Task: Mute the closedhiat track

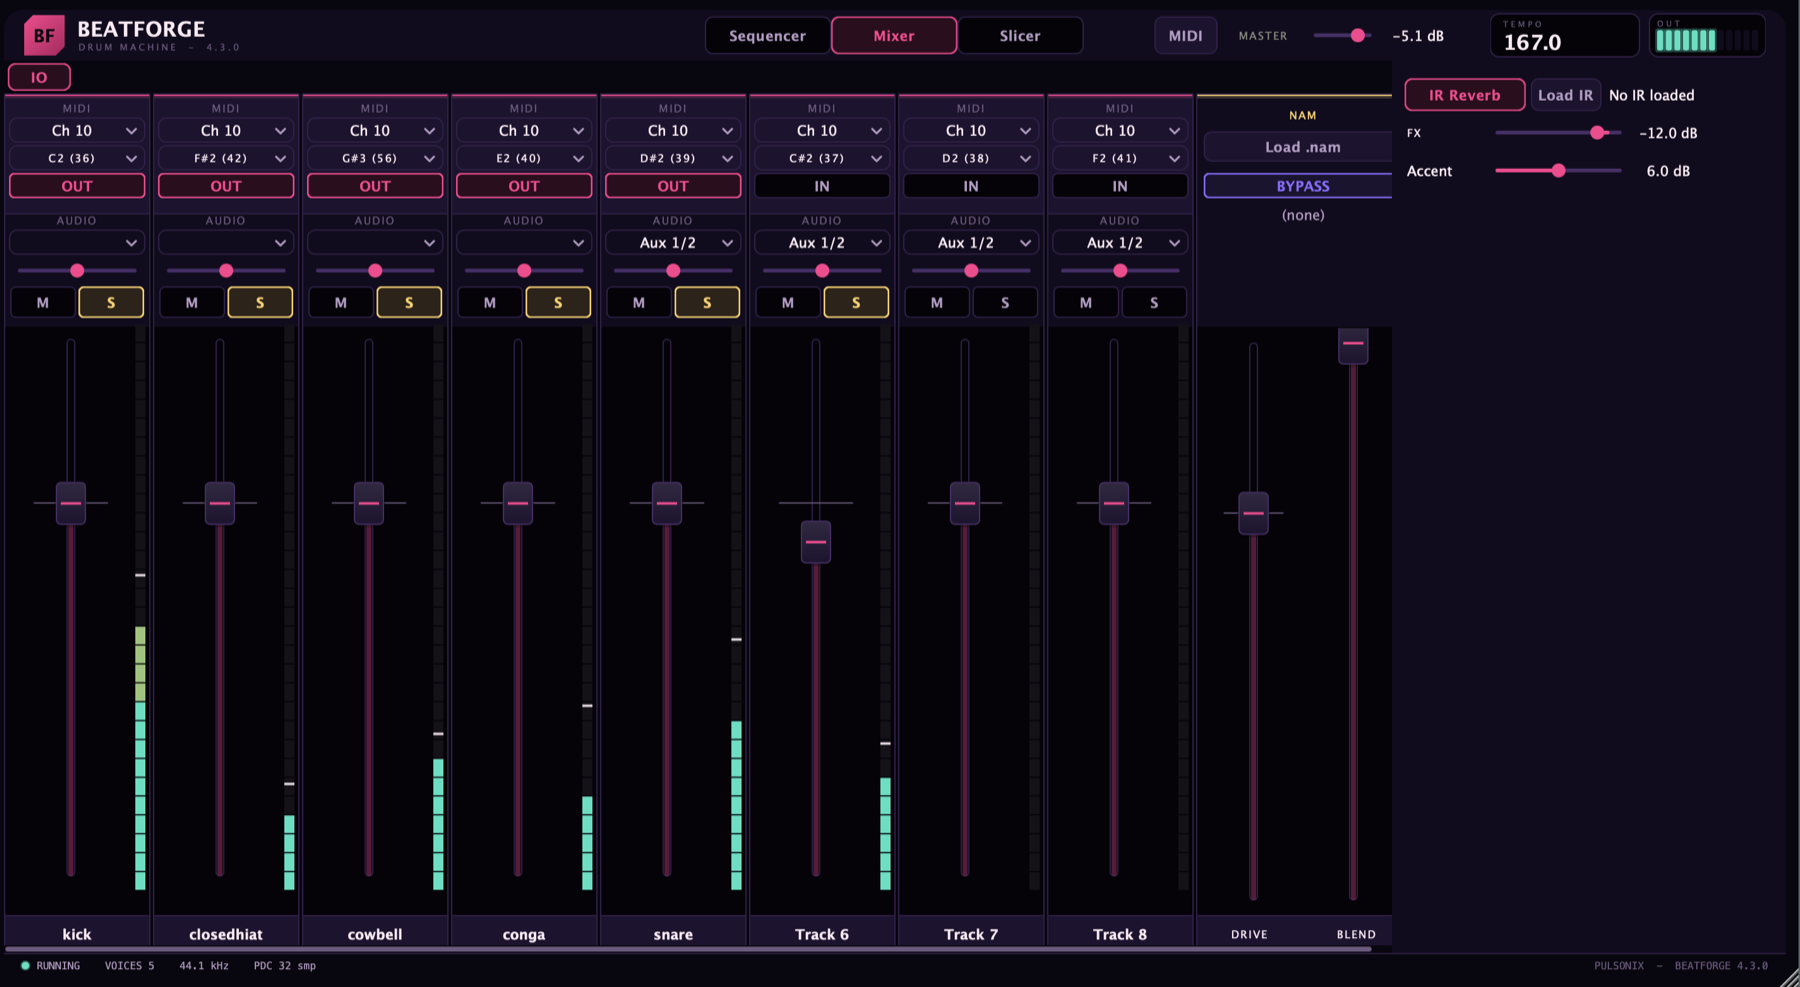Action: (x=192, y=302)
